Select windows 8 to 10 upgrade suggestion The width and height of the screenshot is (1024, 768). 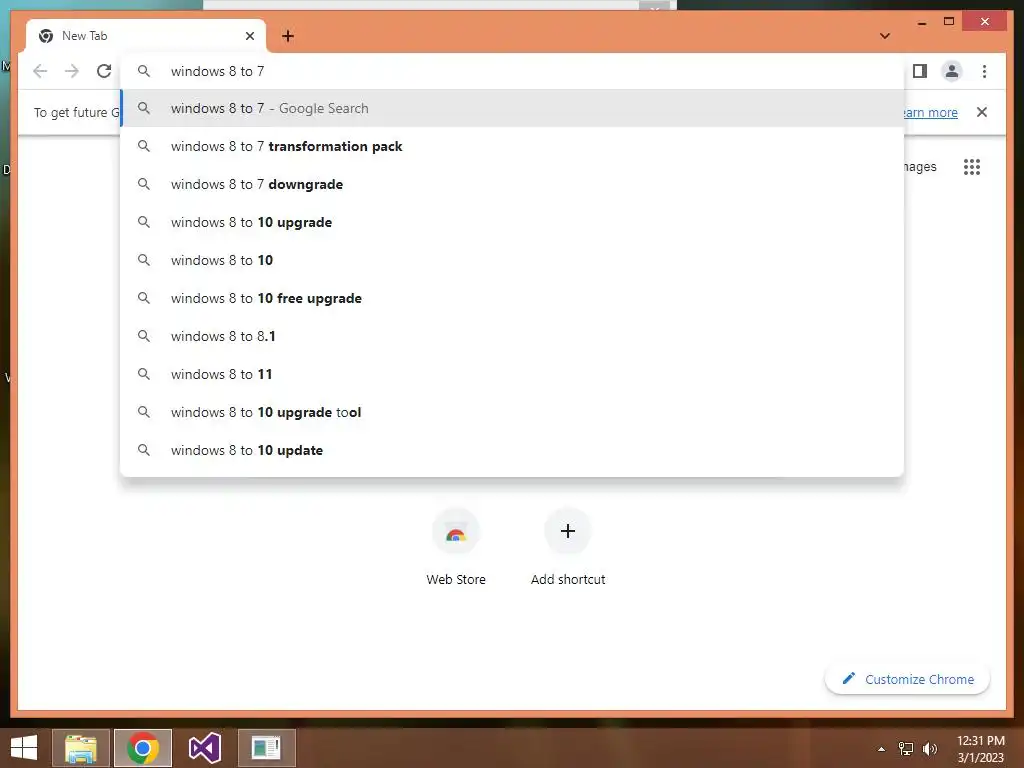513,222
